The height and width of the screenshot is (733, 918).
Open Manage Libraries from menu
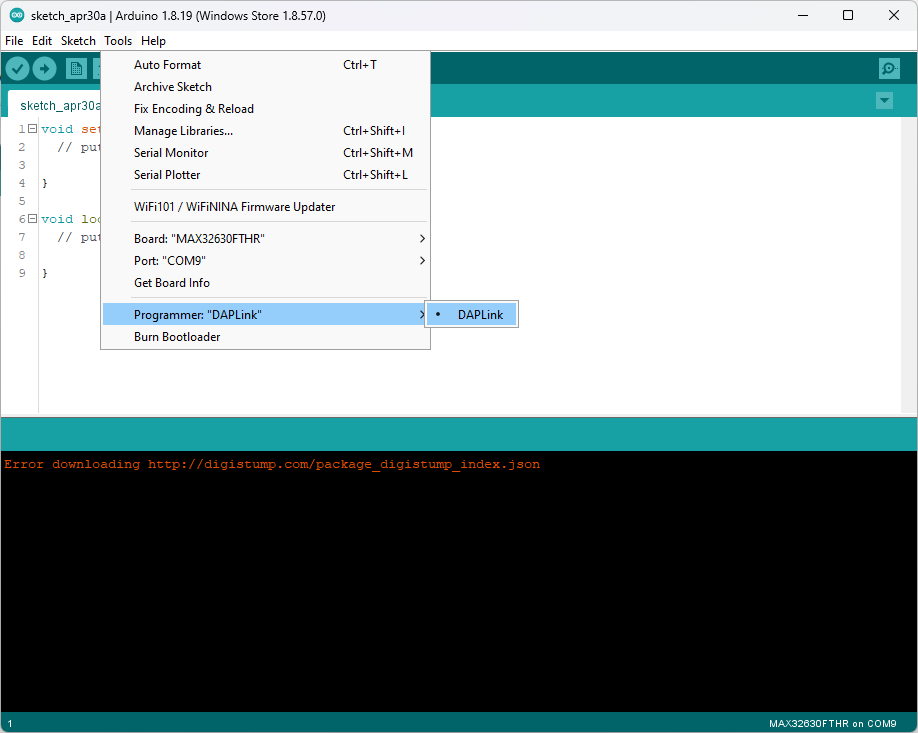266,131
